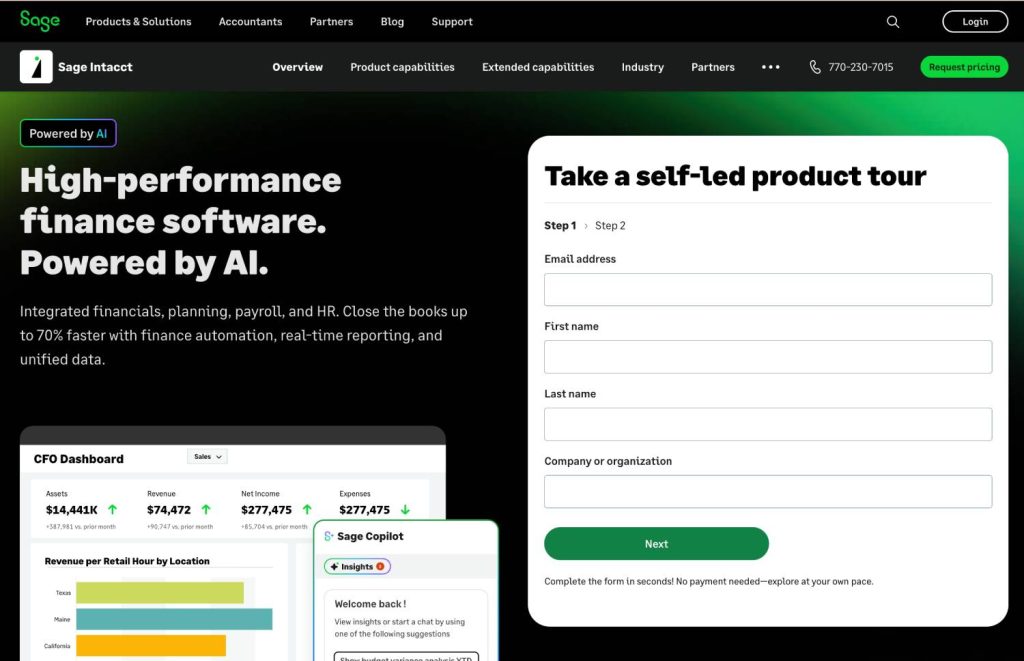Image resolution: width=1024 pixels, height=661 pixels.
Task: Click the Request pricing button
Action: click(x=964, y=67)
